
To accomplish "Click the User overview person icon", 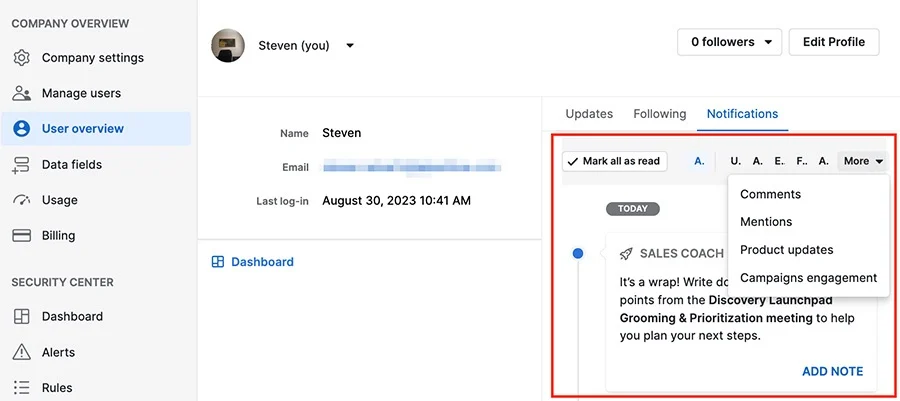I will tap(21, 129).
